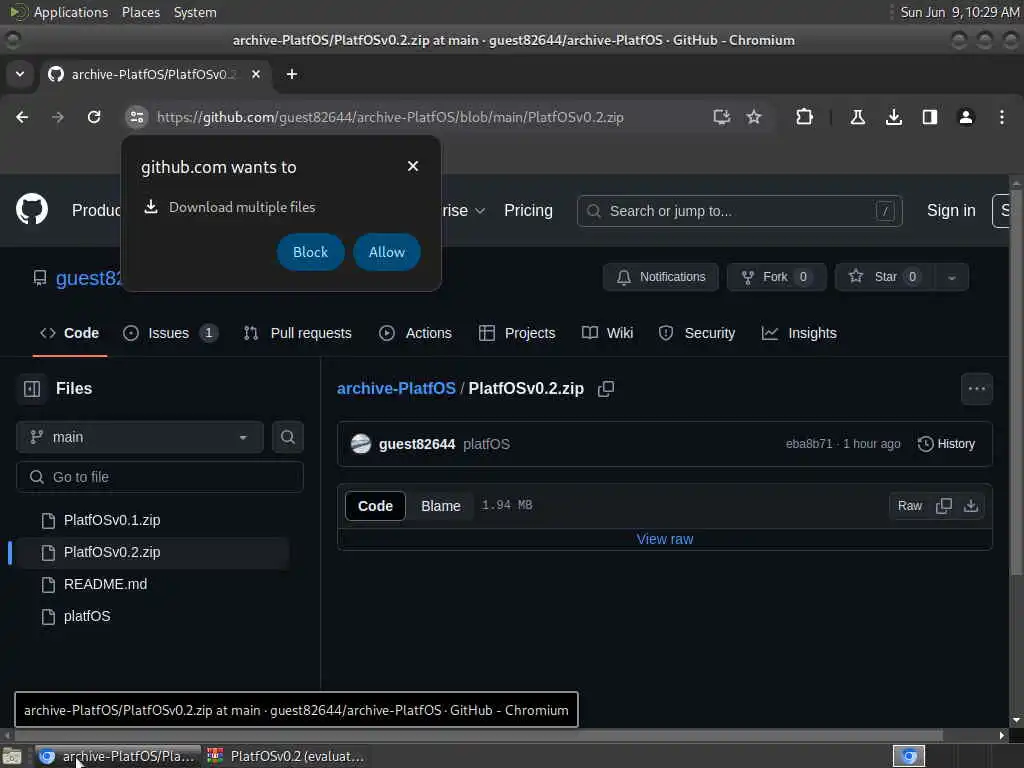Close the archive-PlatfOS browser tab
The image size is (1024, 768).
click(x=256, y=74)
